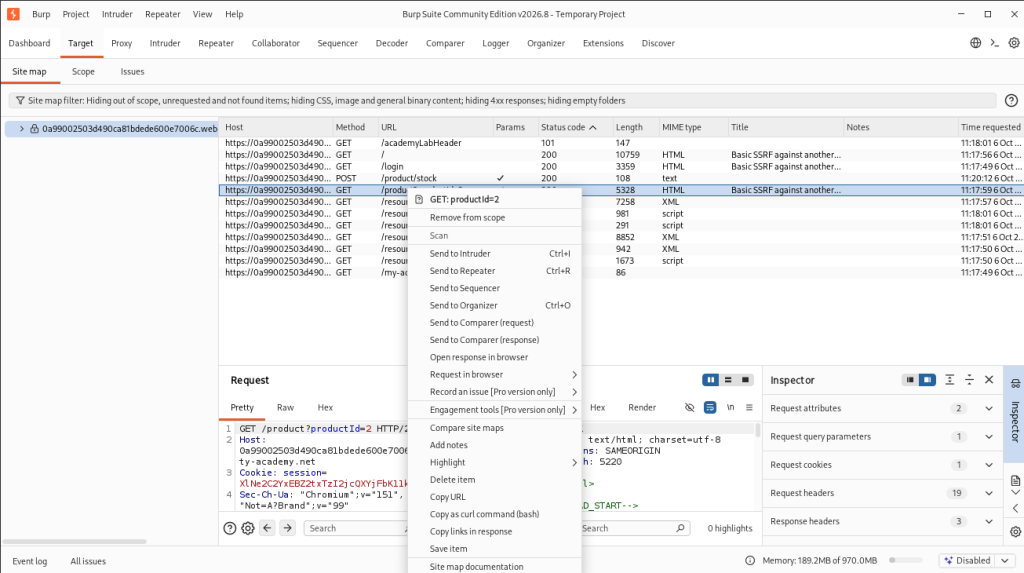Viewport: 1024px width, 573px height.
Task: Click the document icon in GET: productId=2 entry
Action: coord(419,199)
